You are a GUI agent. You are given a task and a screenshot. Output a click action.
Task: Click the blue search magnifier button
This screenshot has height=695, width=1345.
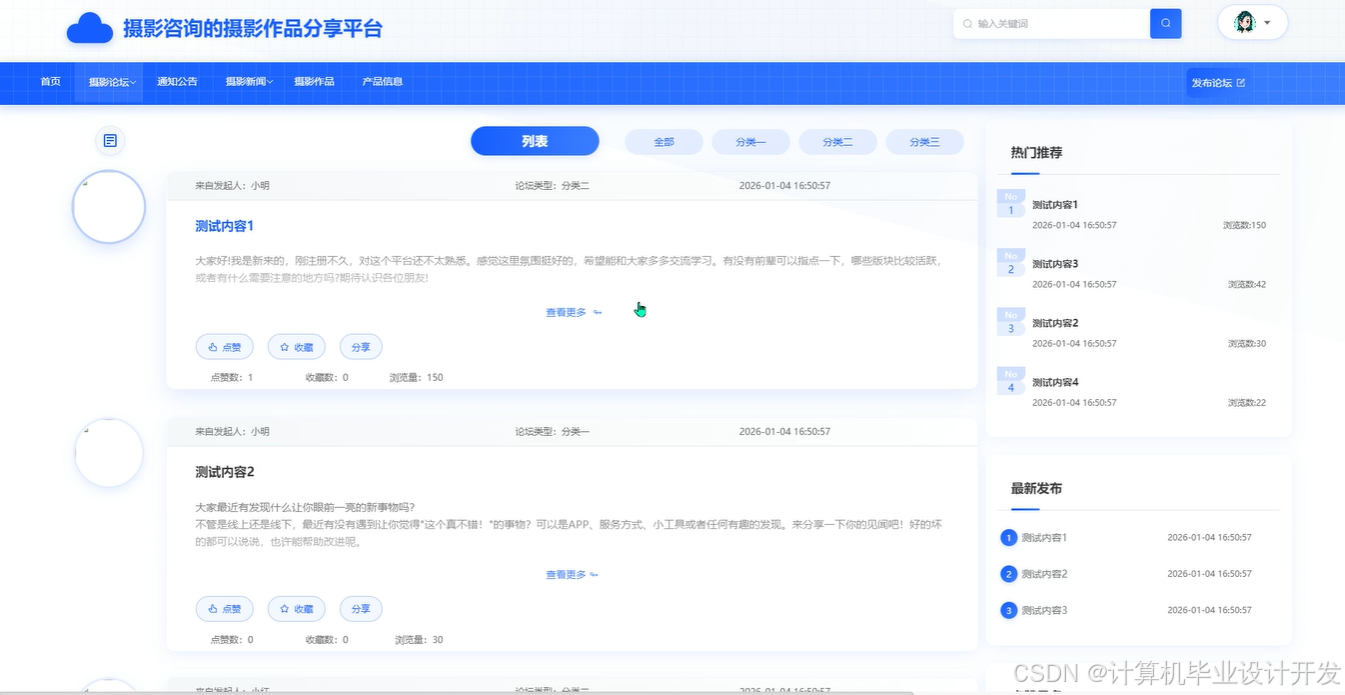click(1166, 24)
